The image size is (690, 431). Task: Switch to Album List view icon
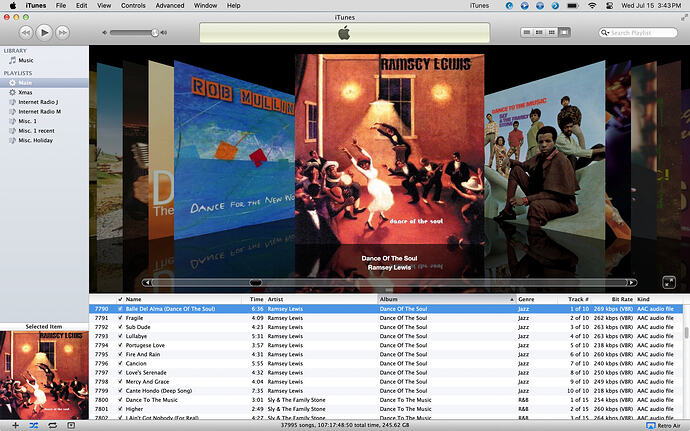[x=539, y=32]
